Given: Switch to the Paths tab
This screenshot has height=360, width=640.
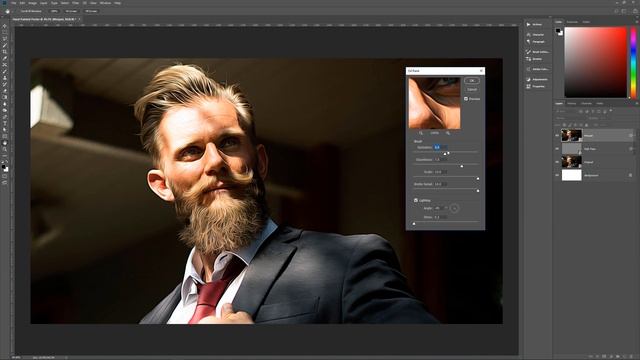Looking at the screenshot, I should [x=600, y=103].
